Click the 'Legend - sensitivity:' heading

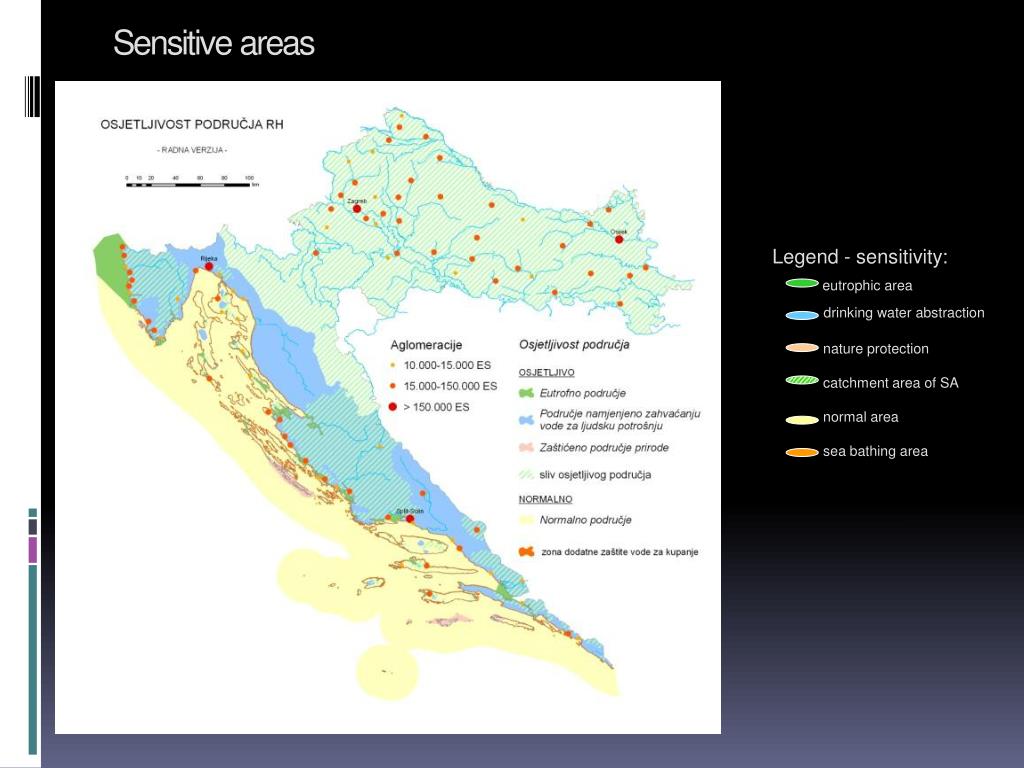[x=859, y=257]
